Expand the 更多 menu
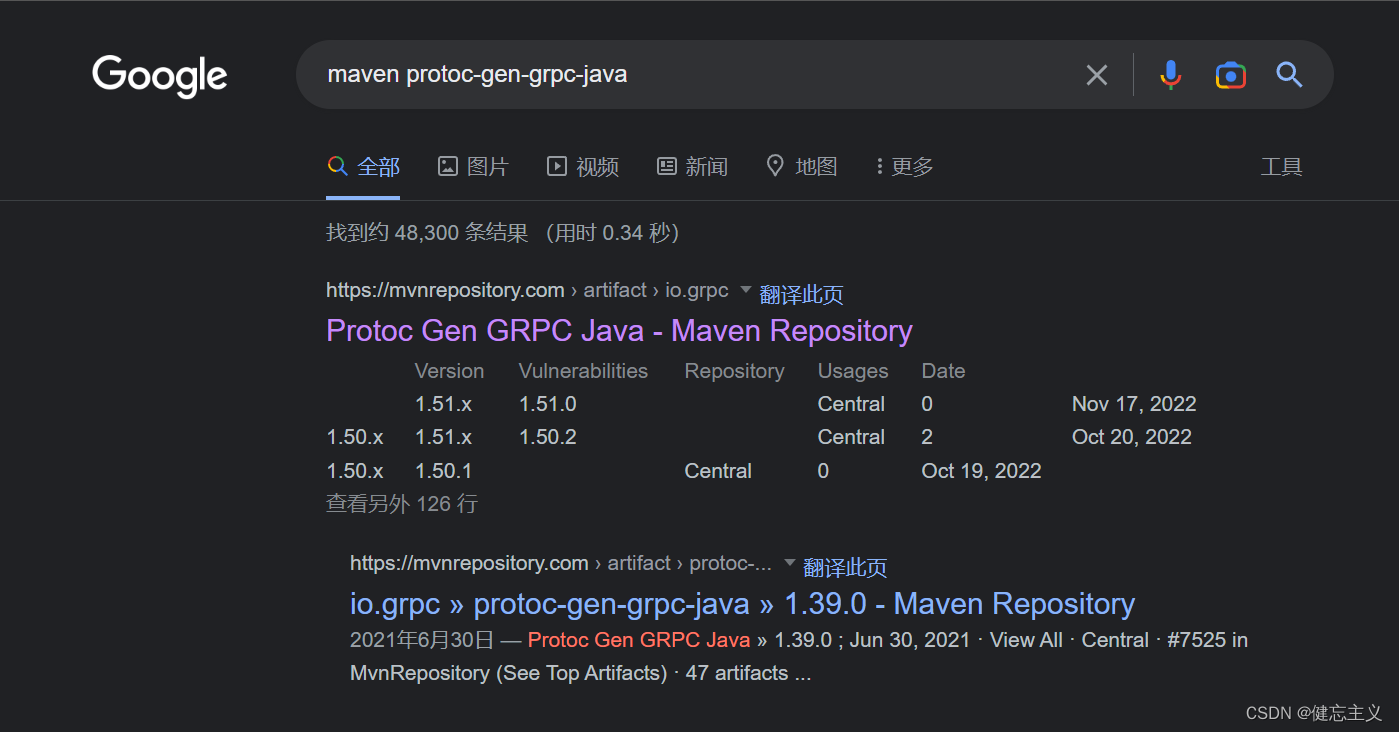1399x732 pixels. [x=904, y=167]
